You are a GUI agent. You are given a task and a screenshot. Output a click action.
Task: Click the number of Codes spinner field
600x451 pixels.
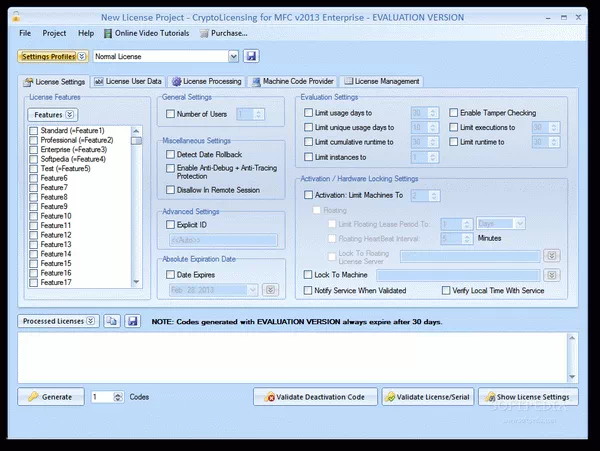(104, 397)
